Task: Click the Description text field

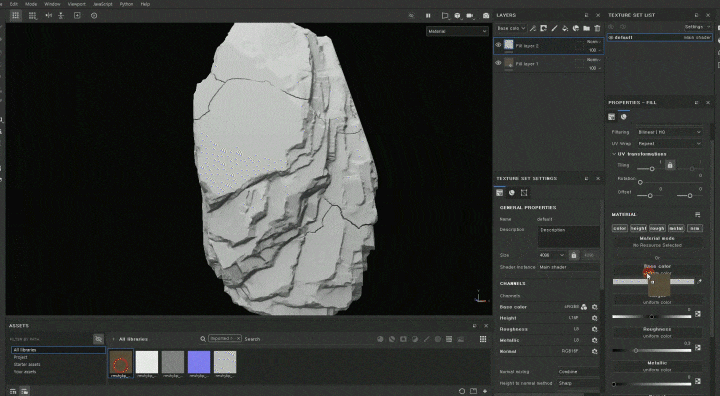Action: point(568,237)
